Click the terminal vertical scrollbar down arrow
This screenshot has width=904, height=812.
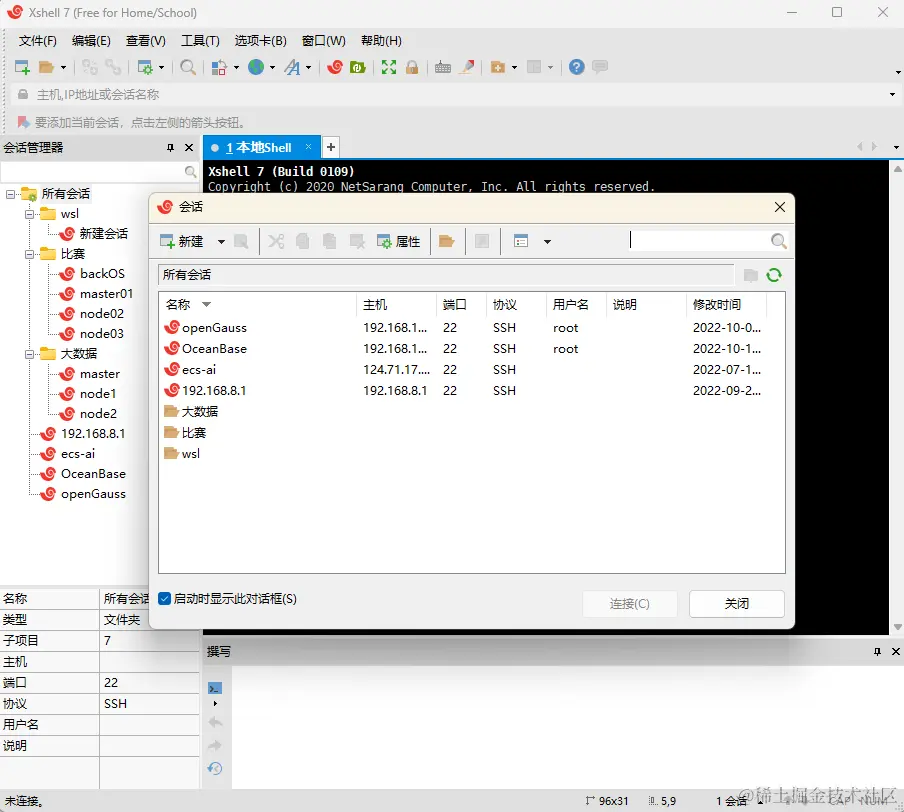[898, 627]
